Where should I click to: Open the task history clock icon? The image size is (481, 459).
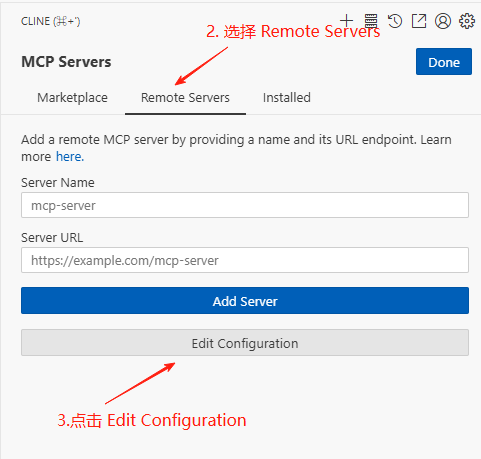395,21
